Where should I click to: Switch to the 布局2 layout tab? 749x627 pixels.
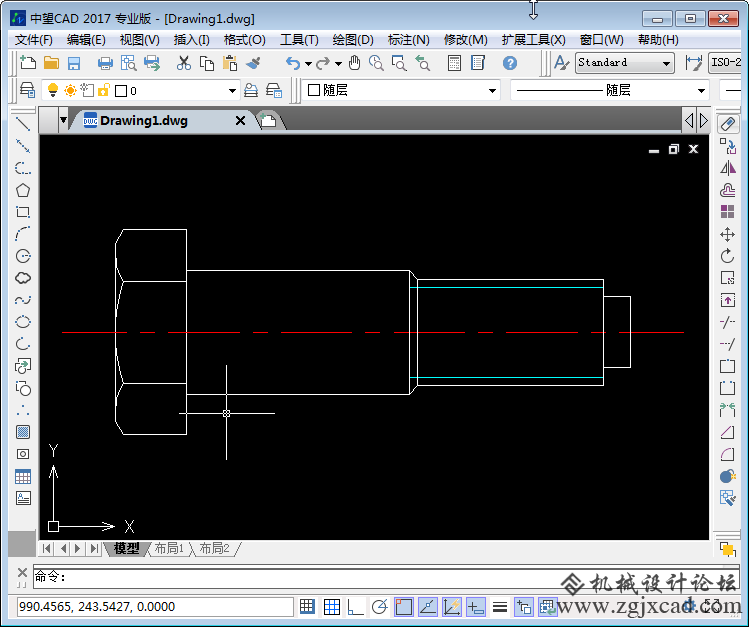(214, 548)
